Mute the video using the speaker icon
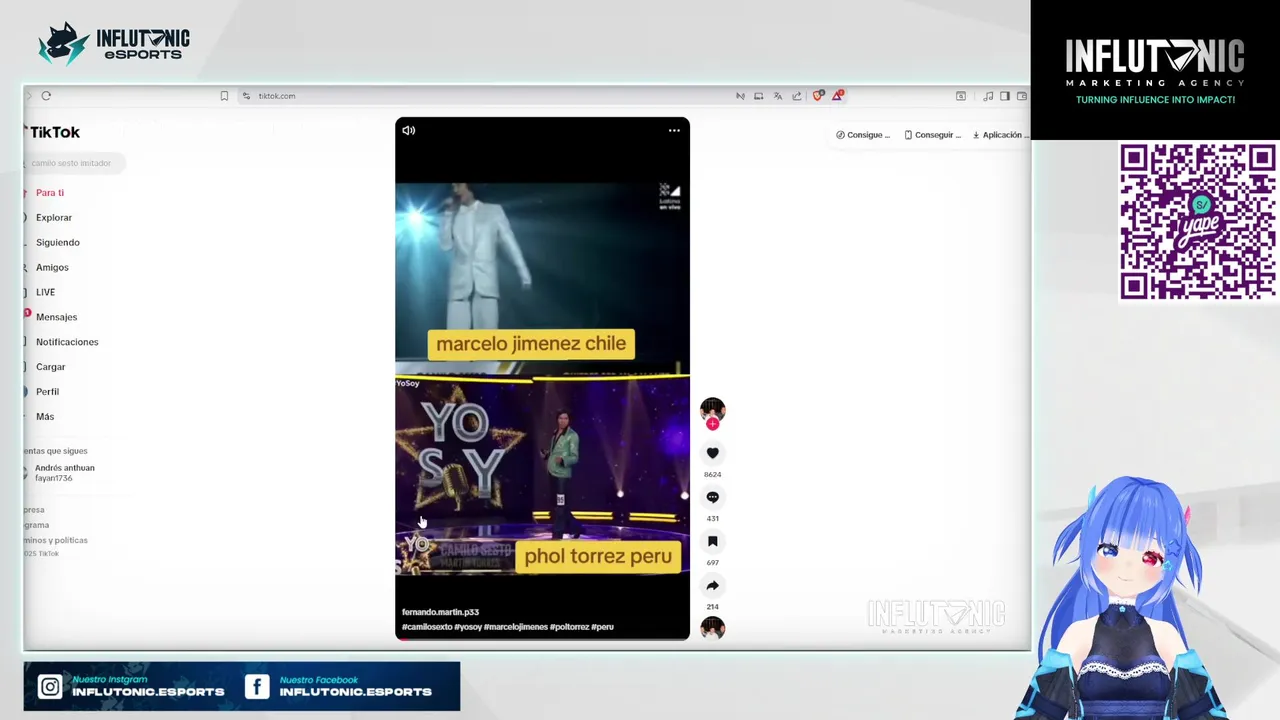 [x=408, y=130]
